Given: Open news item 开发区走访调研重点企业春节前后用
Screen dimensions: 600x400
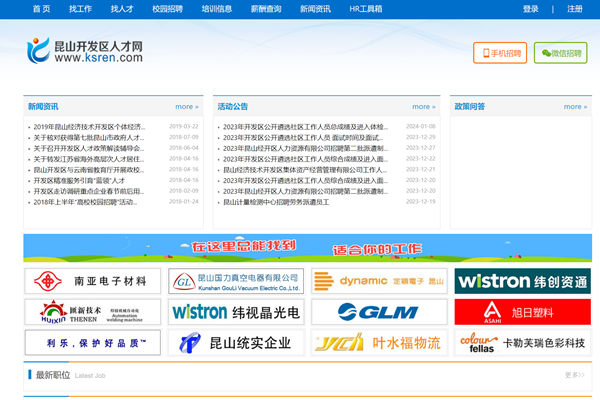Looking at the screenshot, I should [x=89, y=191].
